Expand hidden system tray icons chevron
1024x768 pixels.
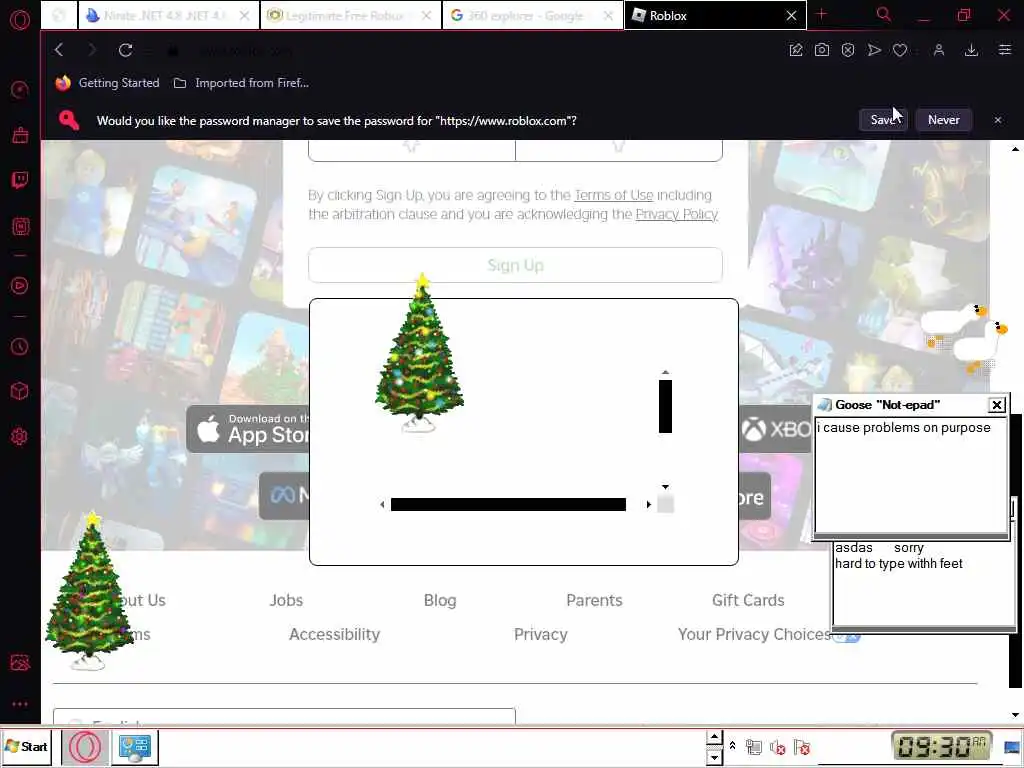pyautogui.click(x=733, y=746)
